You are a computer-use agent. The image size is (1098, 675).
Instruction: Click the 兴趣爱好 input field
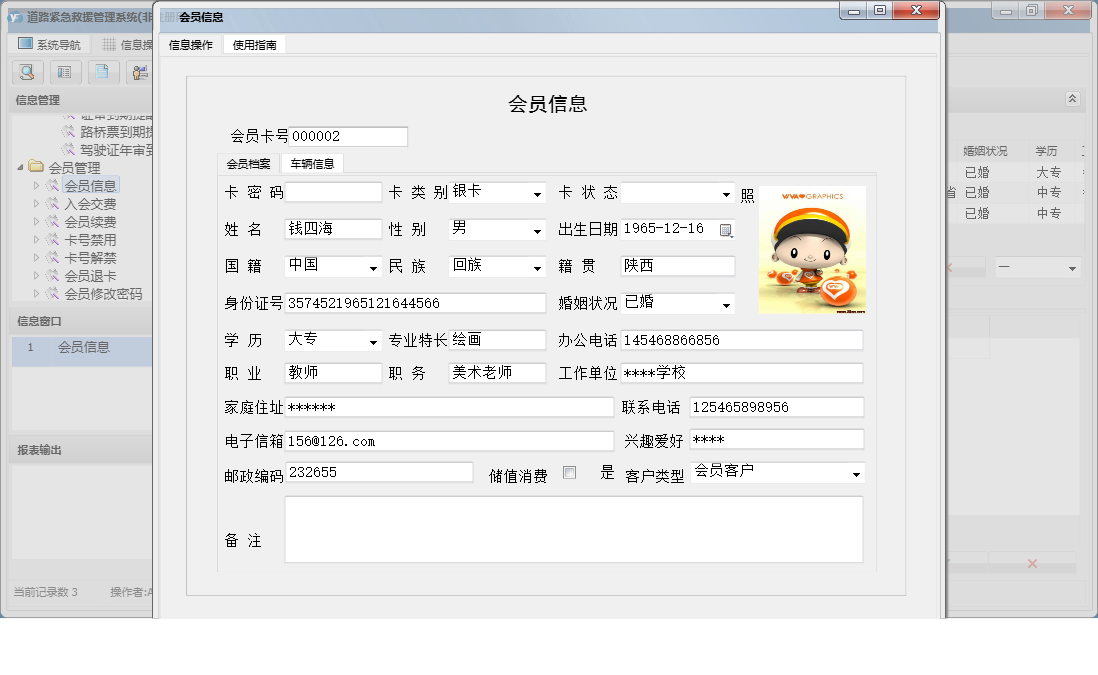[777, 440]
